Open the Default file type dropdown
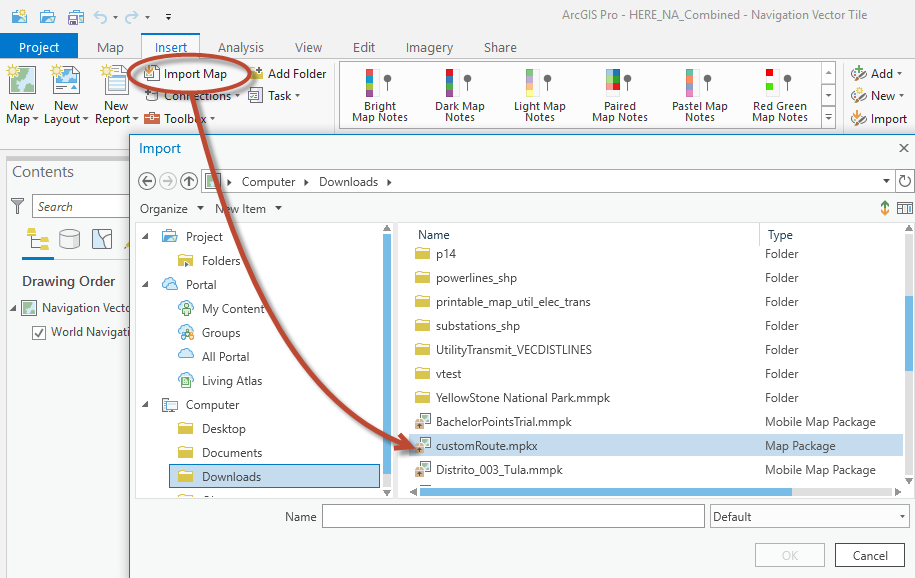 tap(810, 516)
